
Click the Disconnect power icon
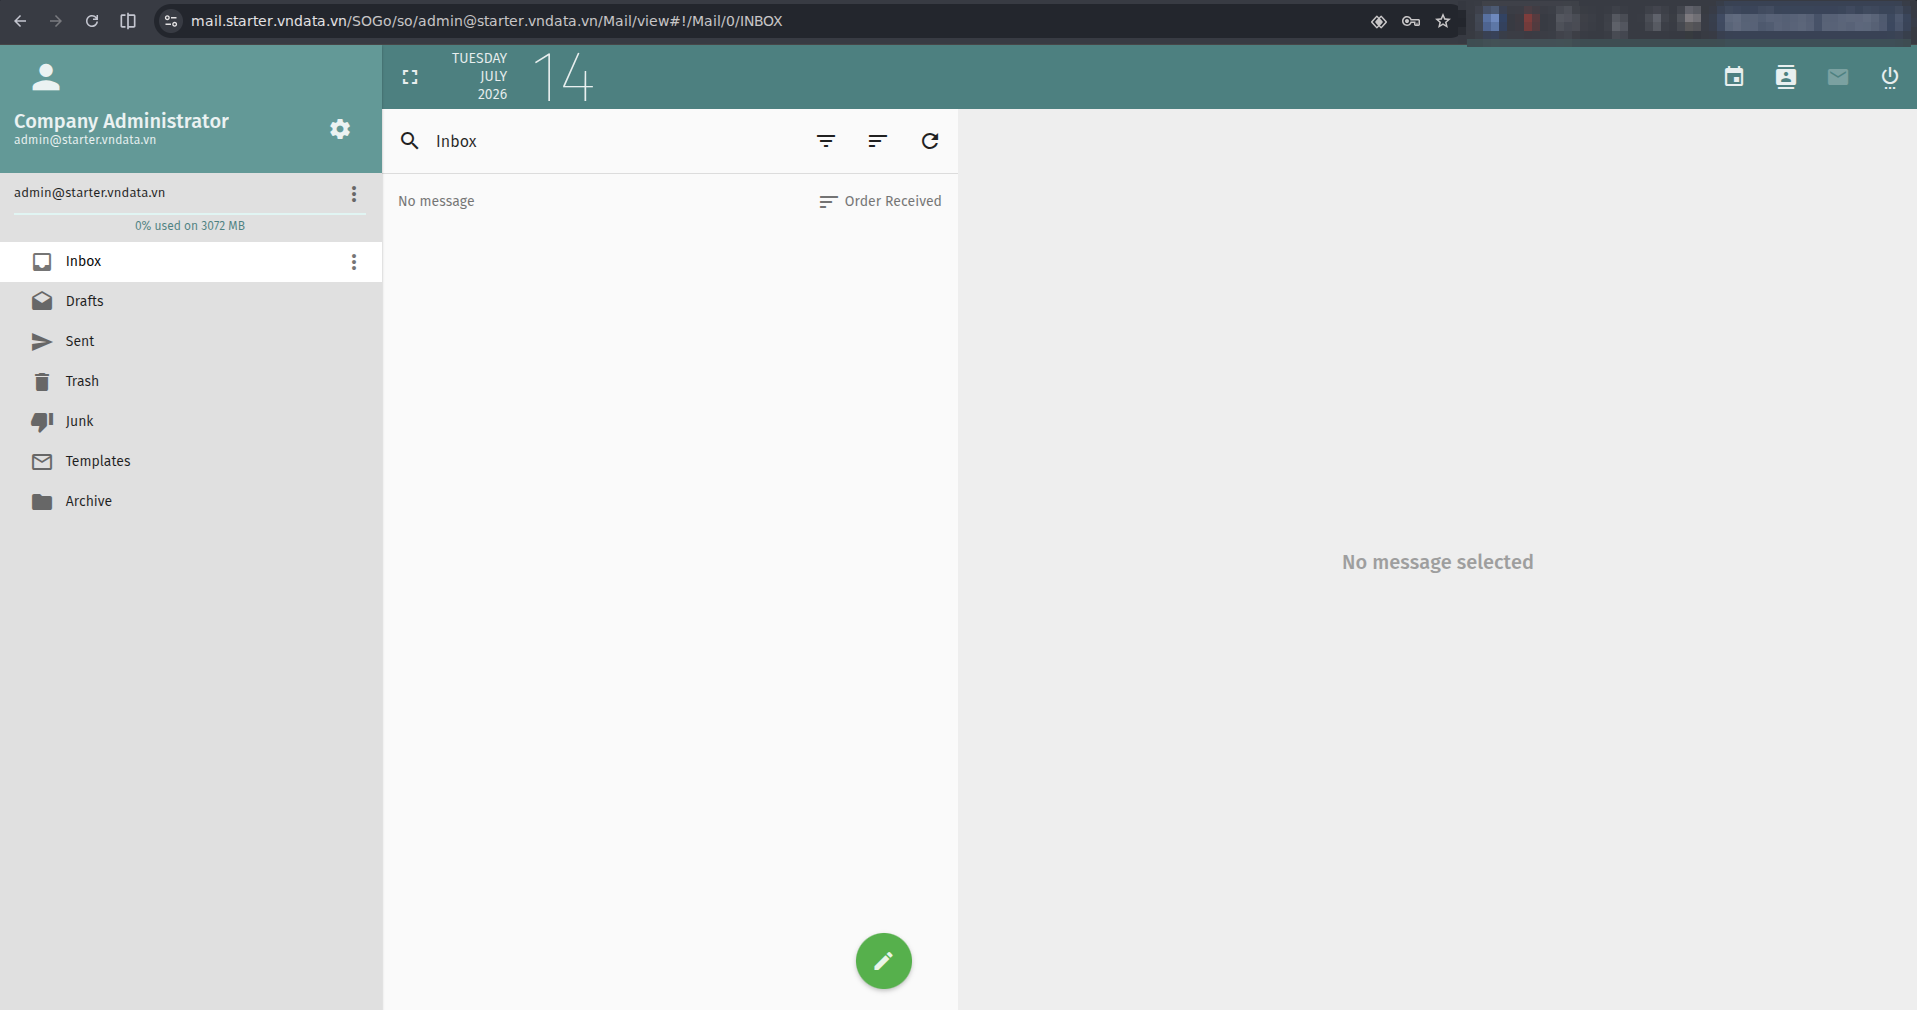pos(1890,77)
